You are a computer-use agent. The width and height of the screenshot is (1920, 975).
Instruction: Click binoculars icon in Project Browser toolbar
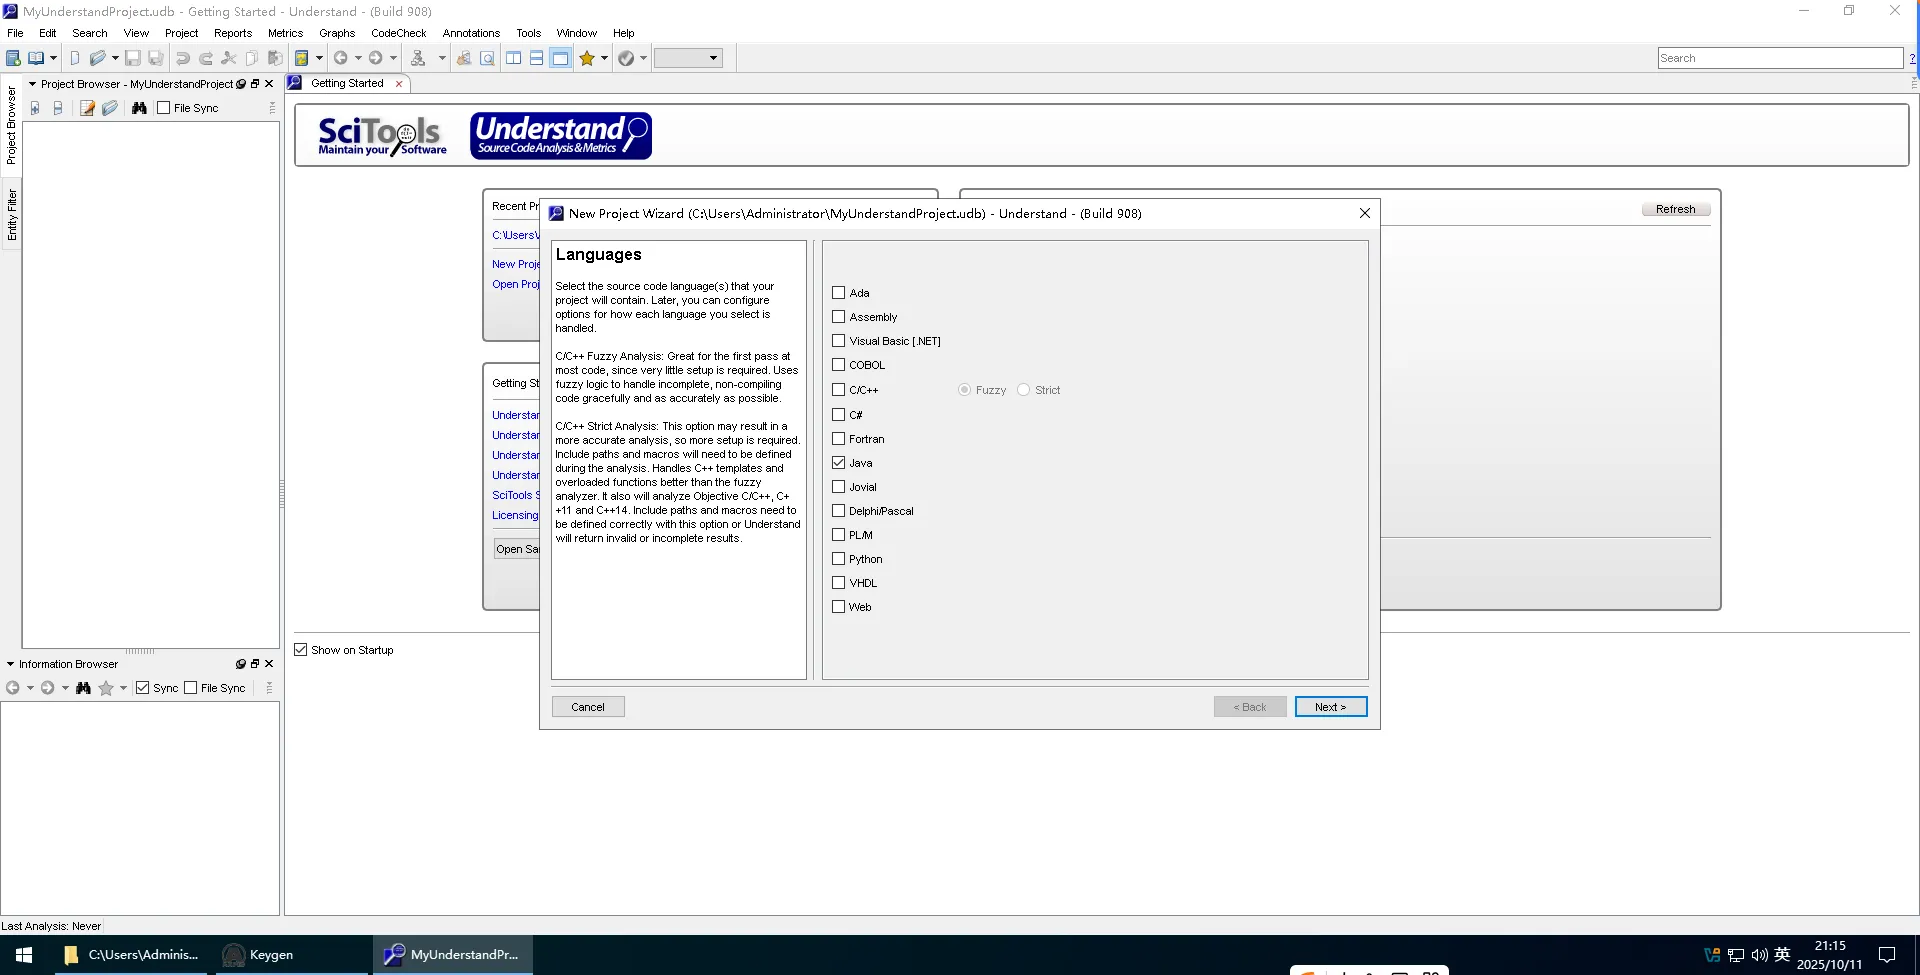tap(139, 108)
